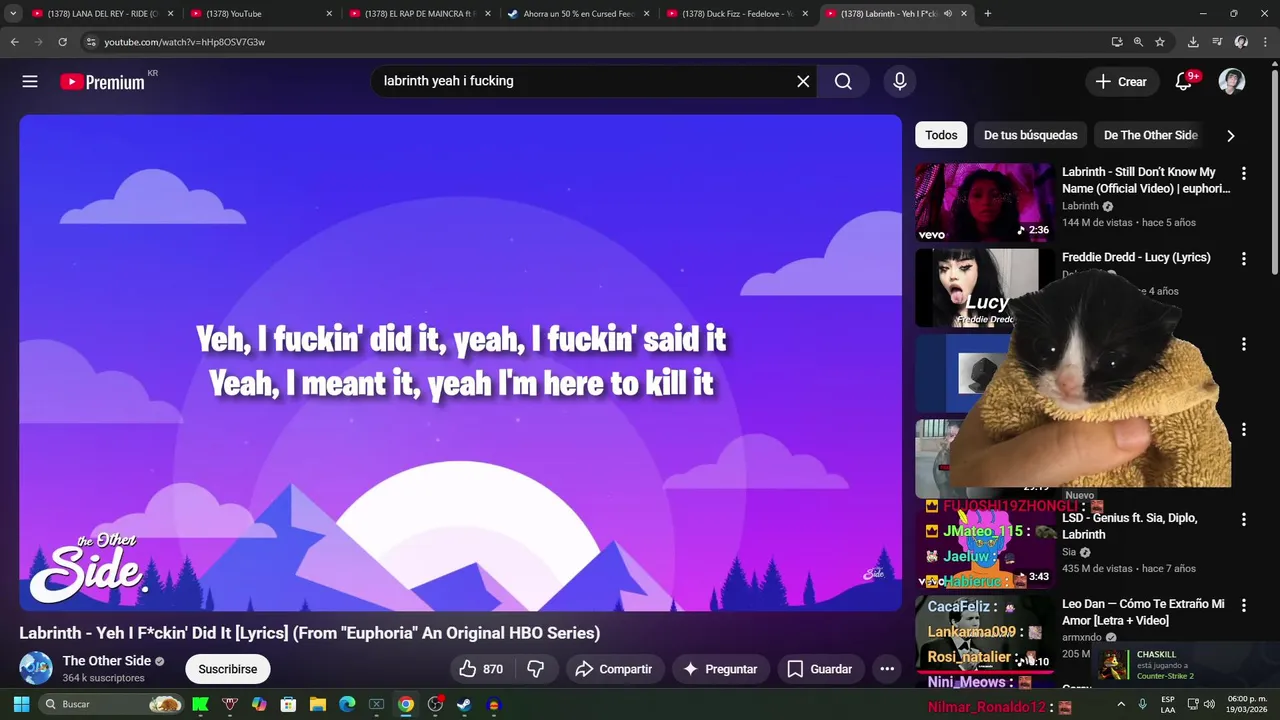Screen dimensions: 1280x720
Task: Open Steam from the taskbar
Action: pyautogui.click(x=464, y=704)
